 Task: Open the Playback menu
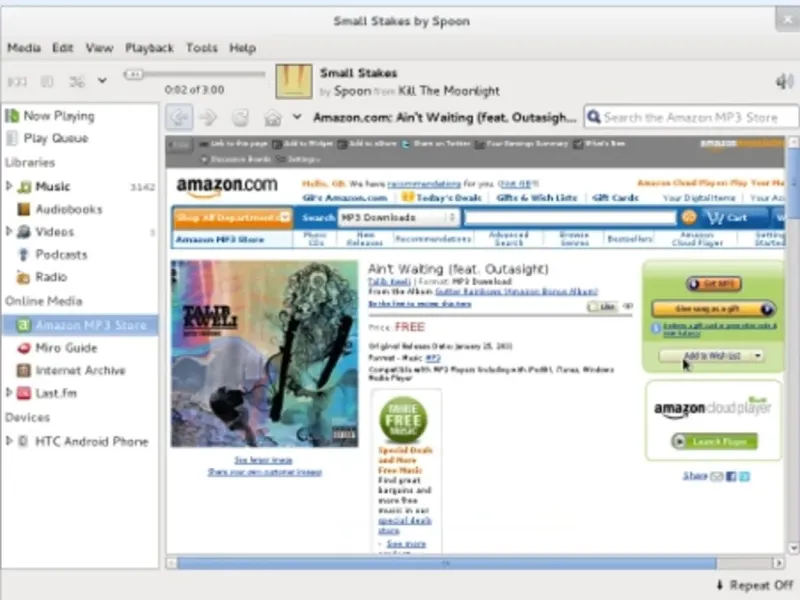click(149, 48)
